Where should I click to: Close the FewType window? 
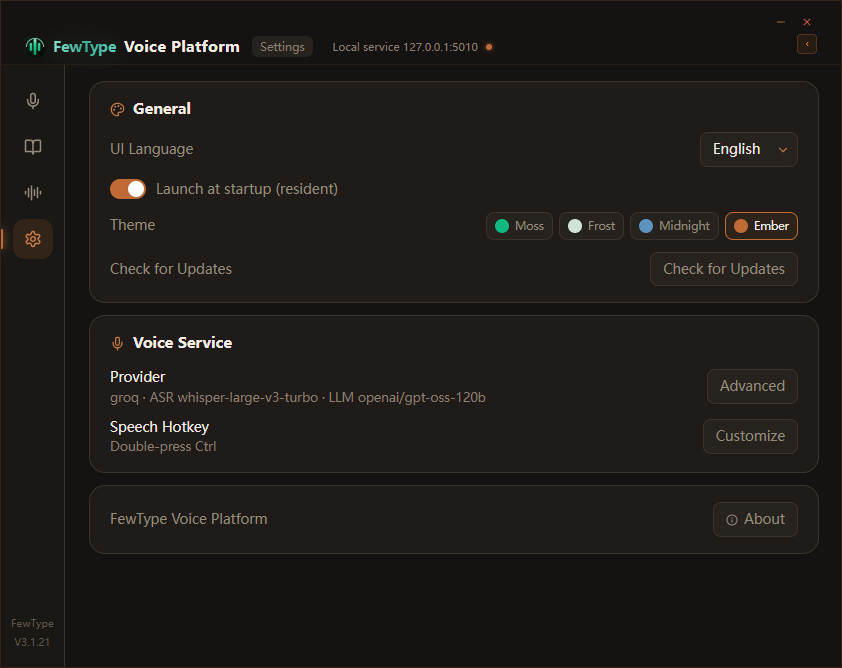[807, 22]
